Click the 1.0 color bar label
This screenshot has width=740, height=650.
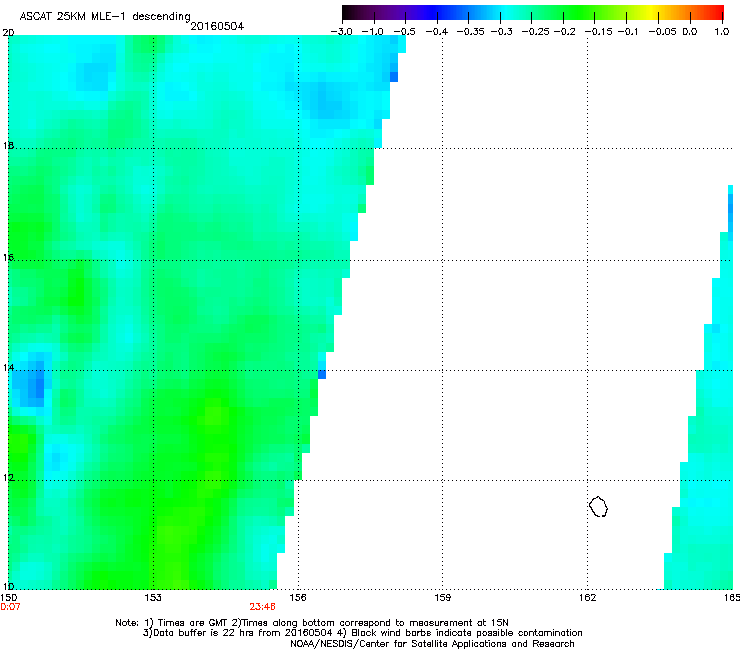tap(722, 32)
